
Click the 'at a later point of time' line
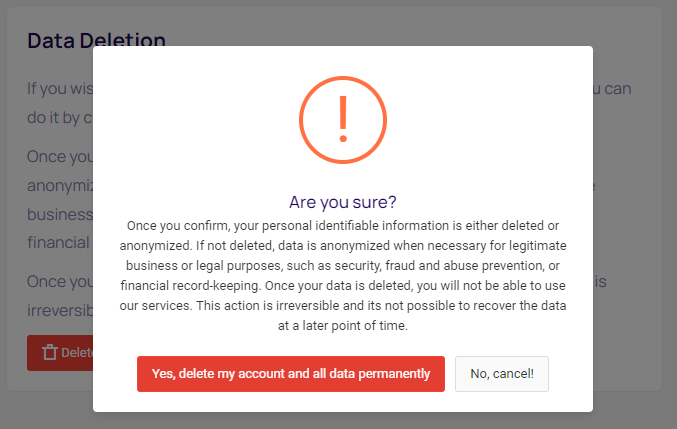[x=343, y=325]
